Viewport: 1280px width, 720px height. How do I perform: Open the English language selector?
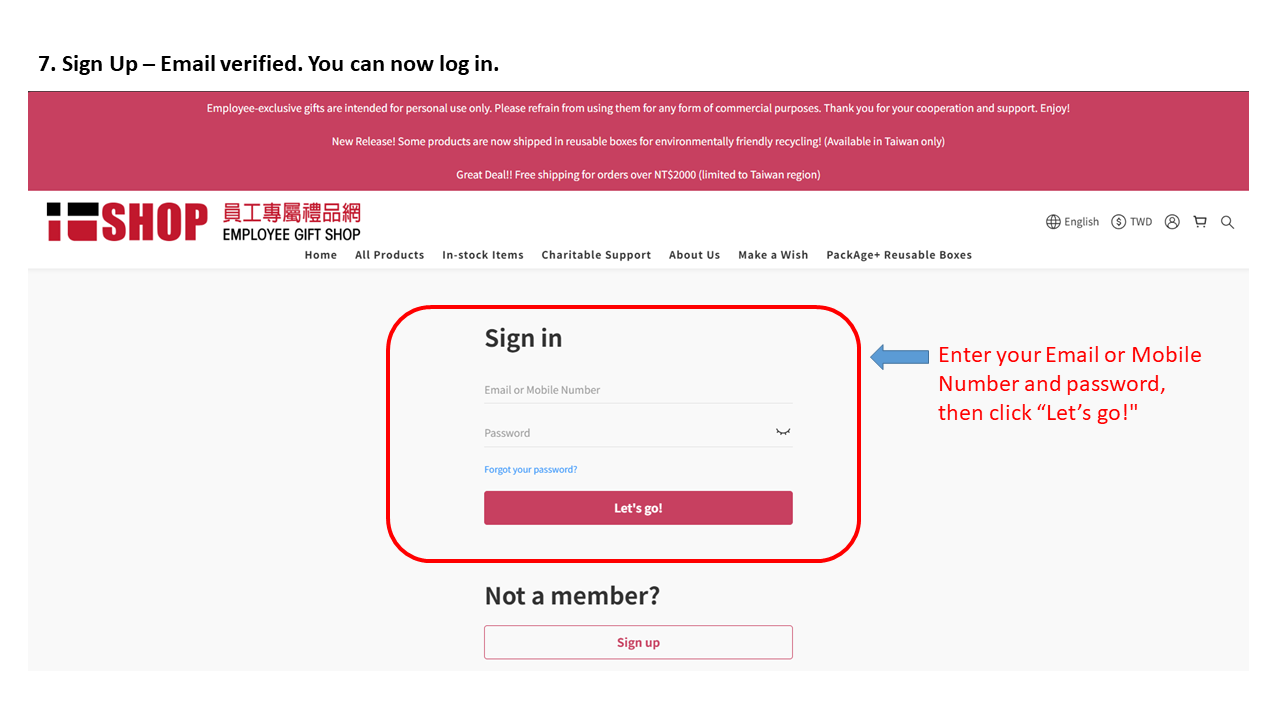pyautogui.click(x=1081, y=222)
